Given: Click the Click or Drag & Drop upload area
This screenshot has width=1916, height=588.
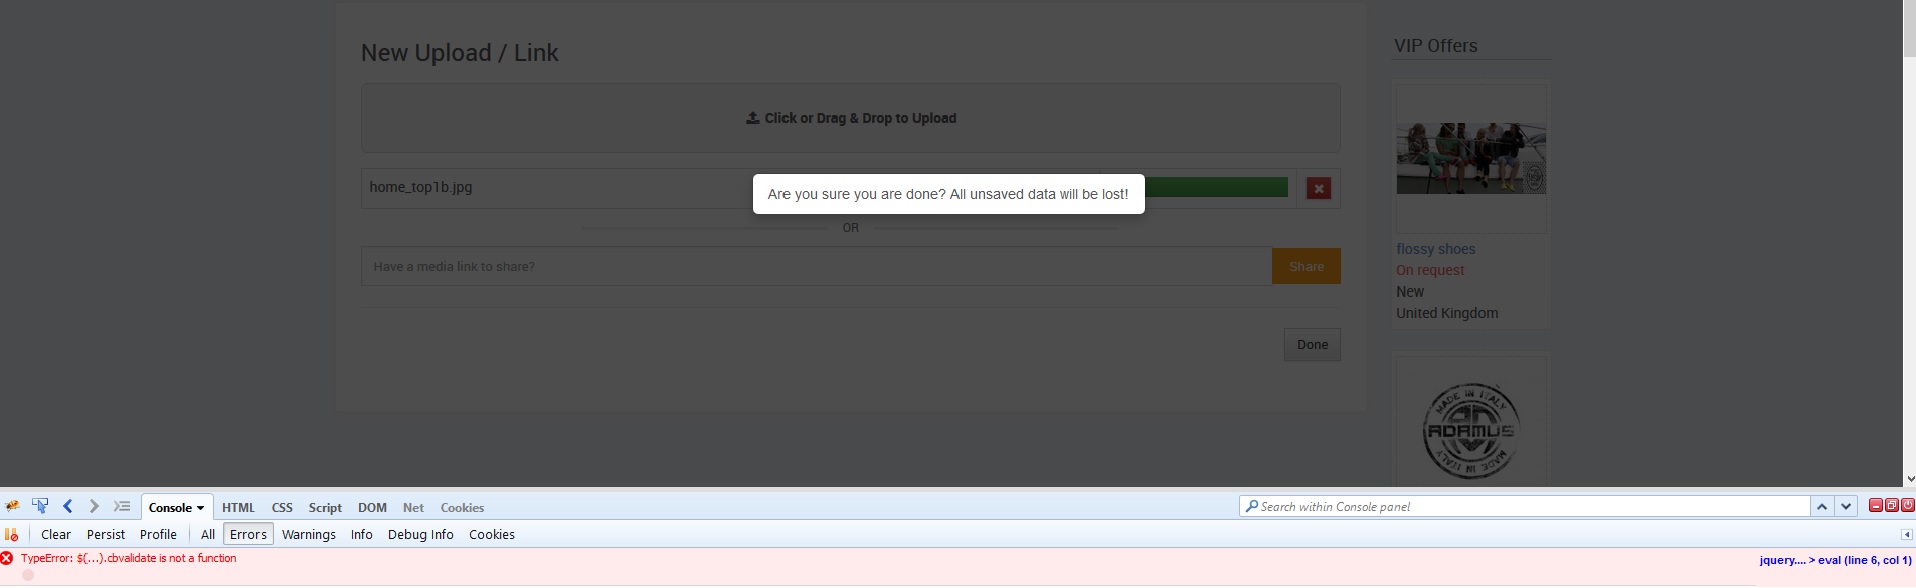Looking at the screenshot, I should tap(851, 118).
